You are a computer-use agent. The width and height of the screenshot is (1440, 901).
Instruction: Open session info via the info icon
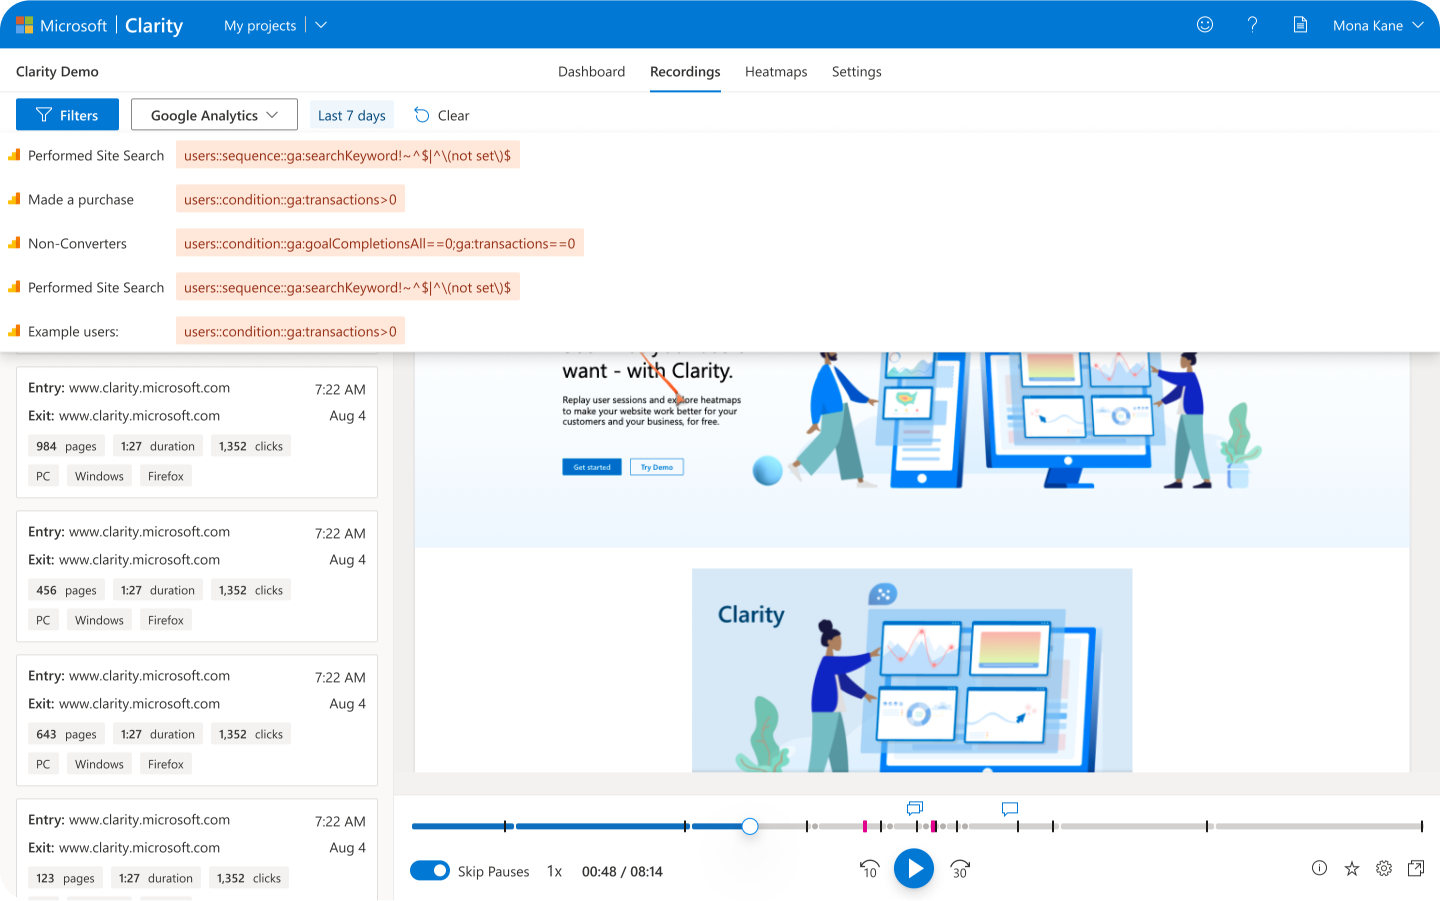point(1318,869)
